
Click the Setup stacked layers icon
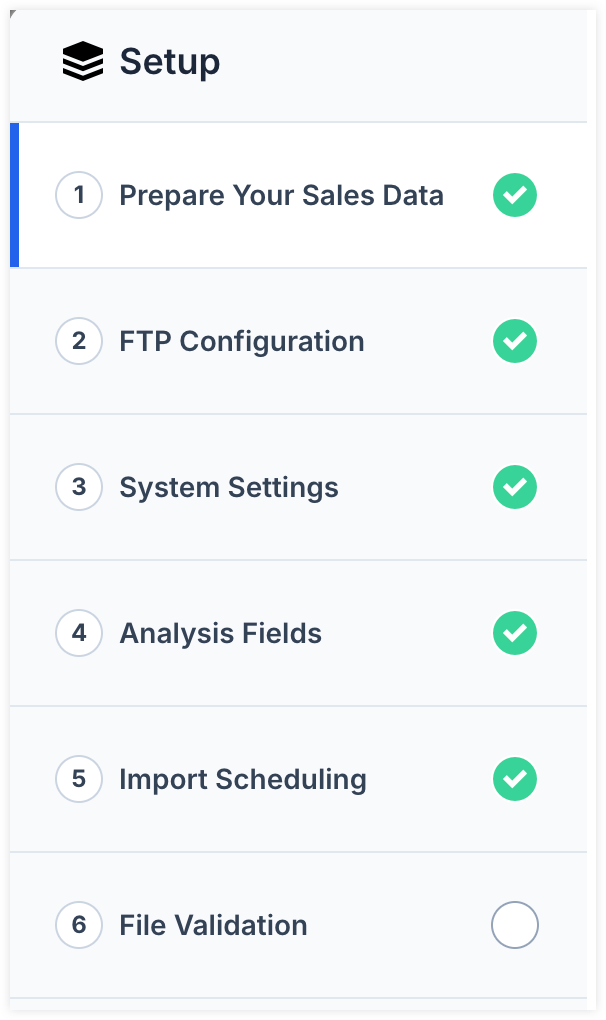point(82,62)
